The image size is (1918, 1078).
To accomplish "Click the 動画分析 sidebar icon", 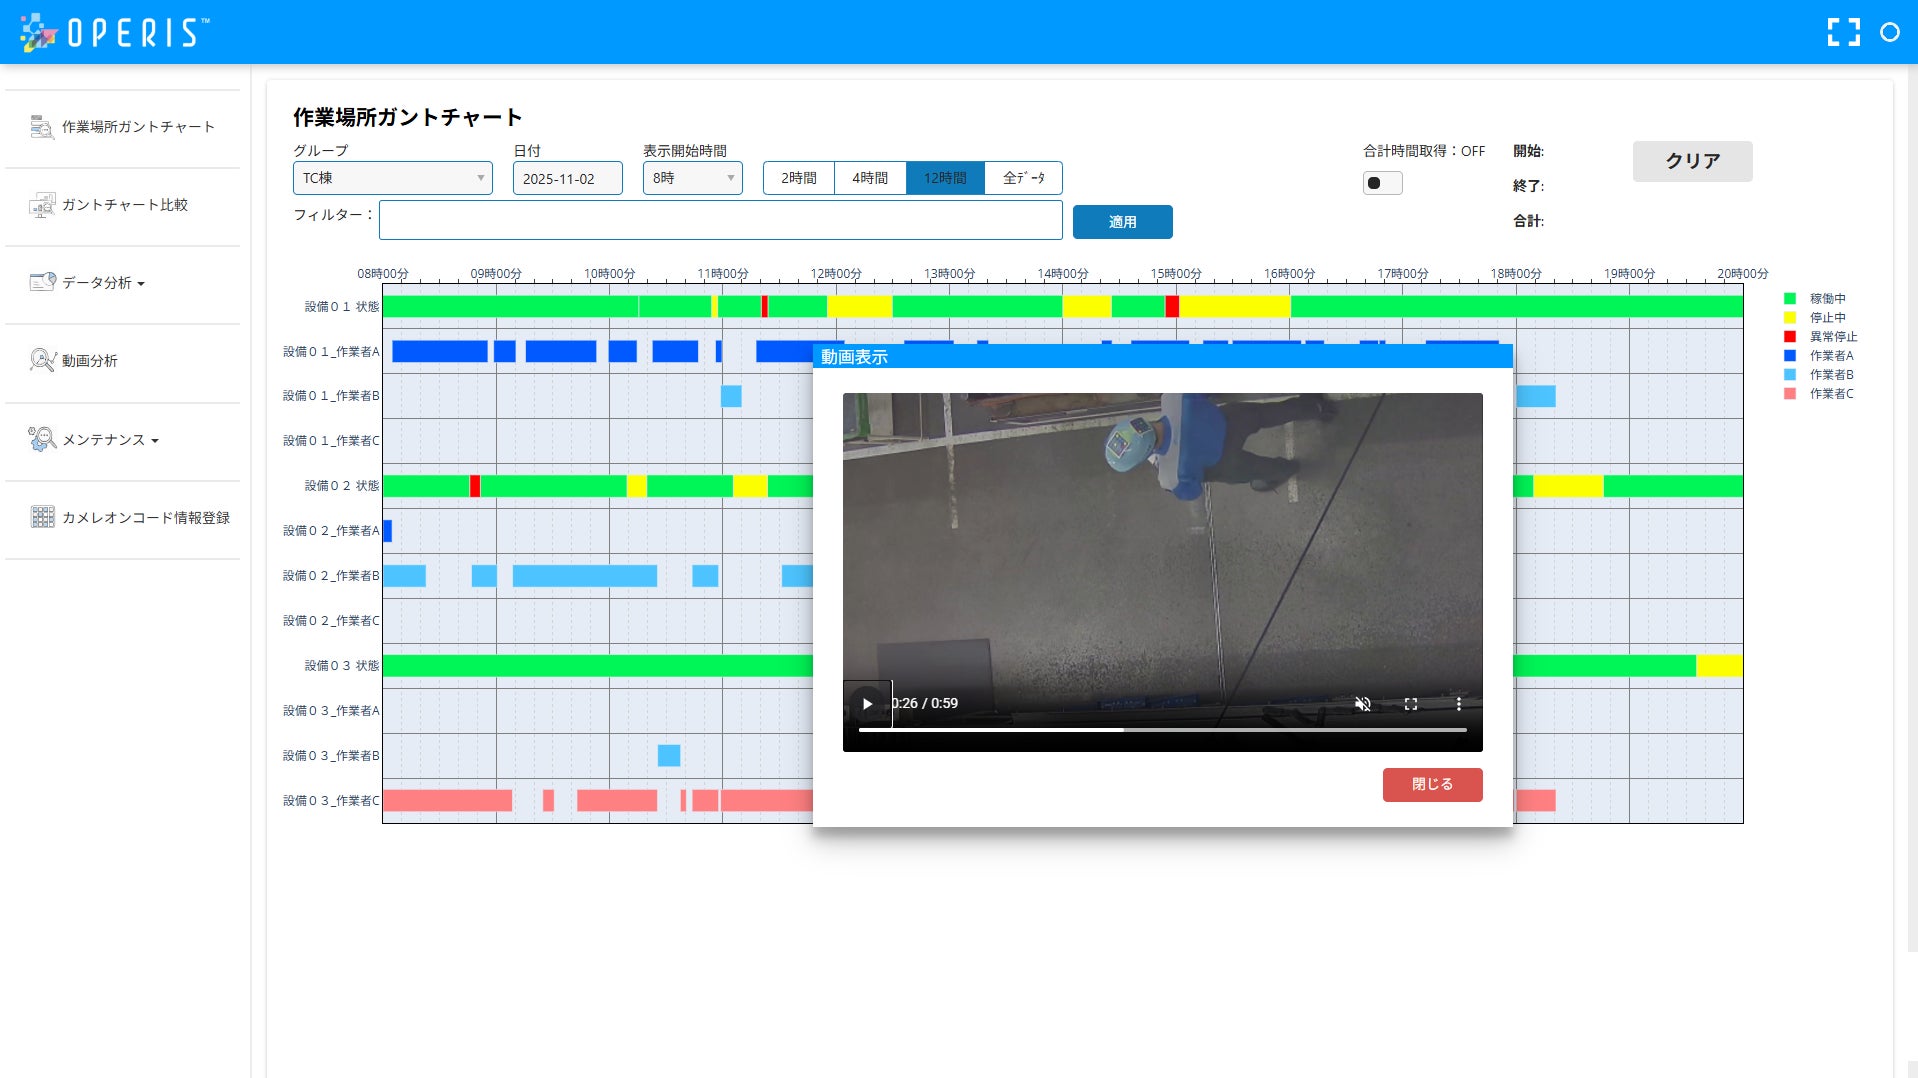I will click(x=42, y=361).
